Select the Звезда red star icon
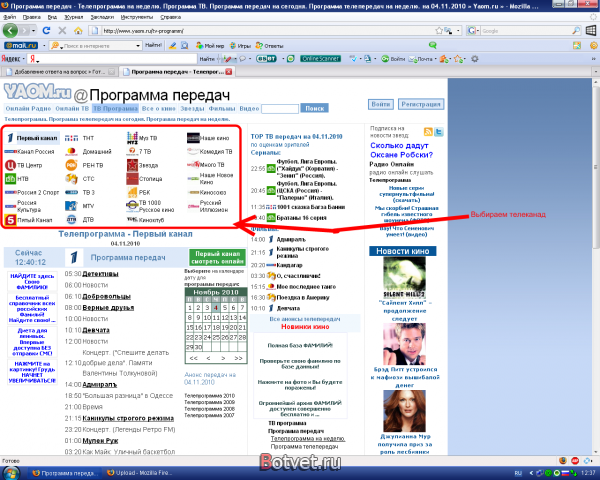The height and width of the screenshot is (480, 600). [x=132, y=165]
